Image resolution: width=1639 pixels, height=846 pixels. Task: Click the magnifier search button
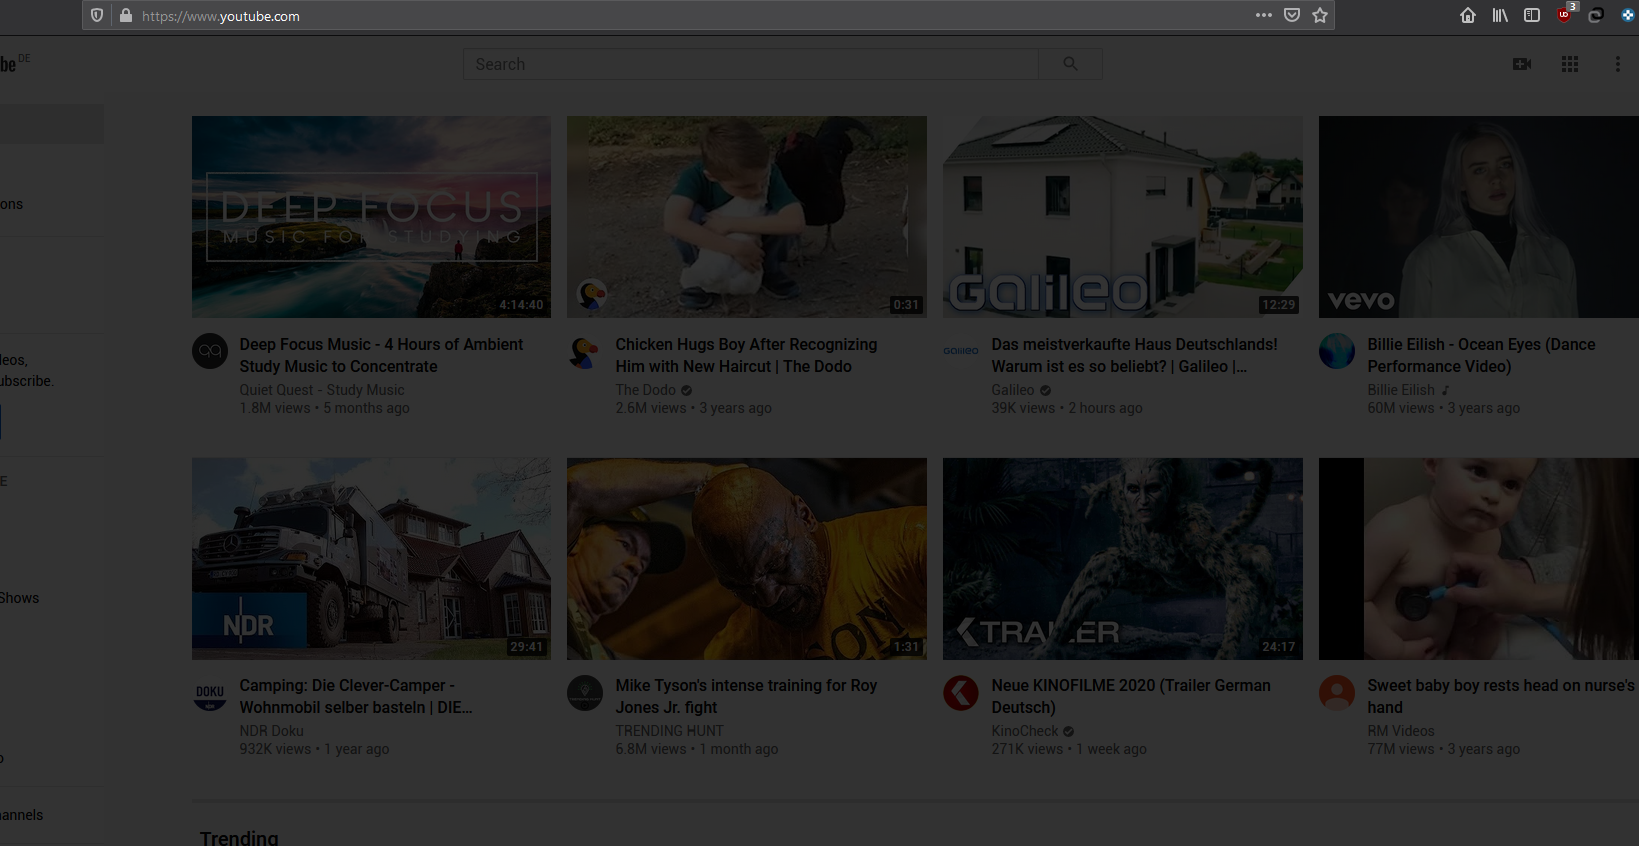point(1070,64)
